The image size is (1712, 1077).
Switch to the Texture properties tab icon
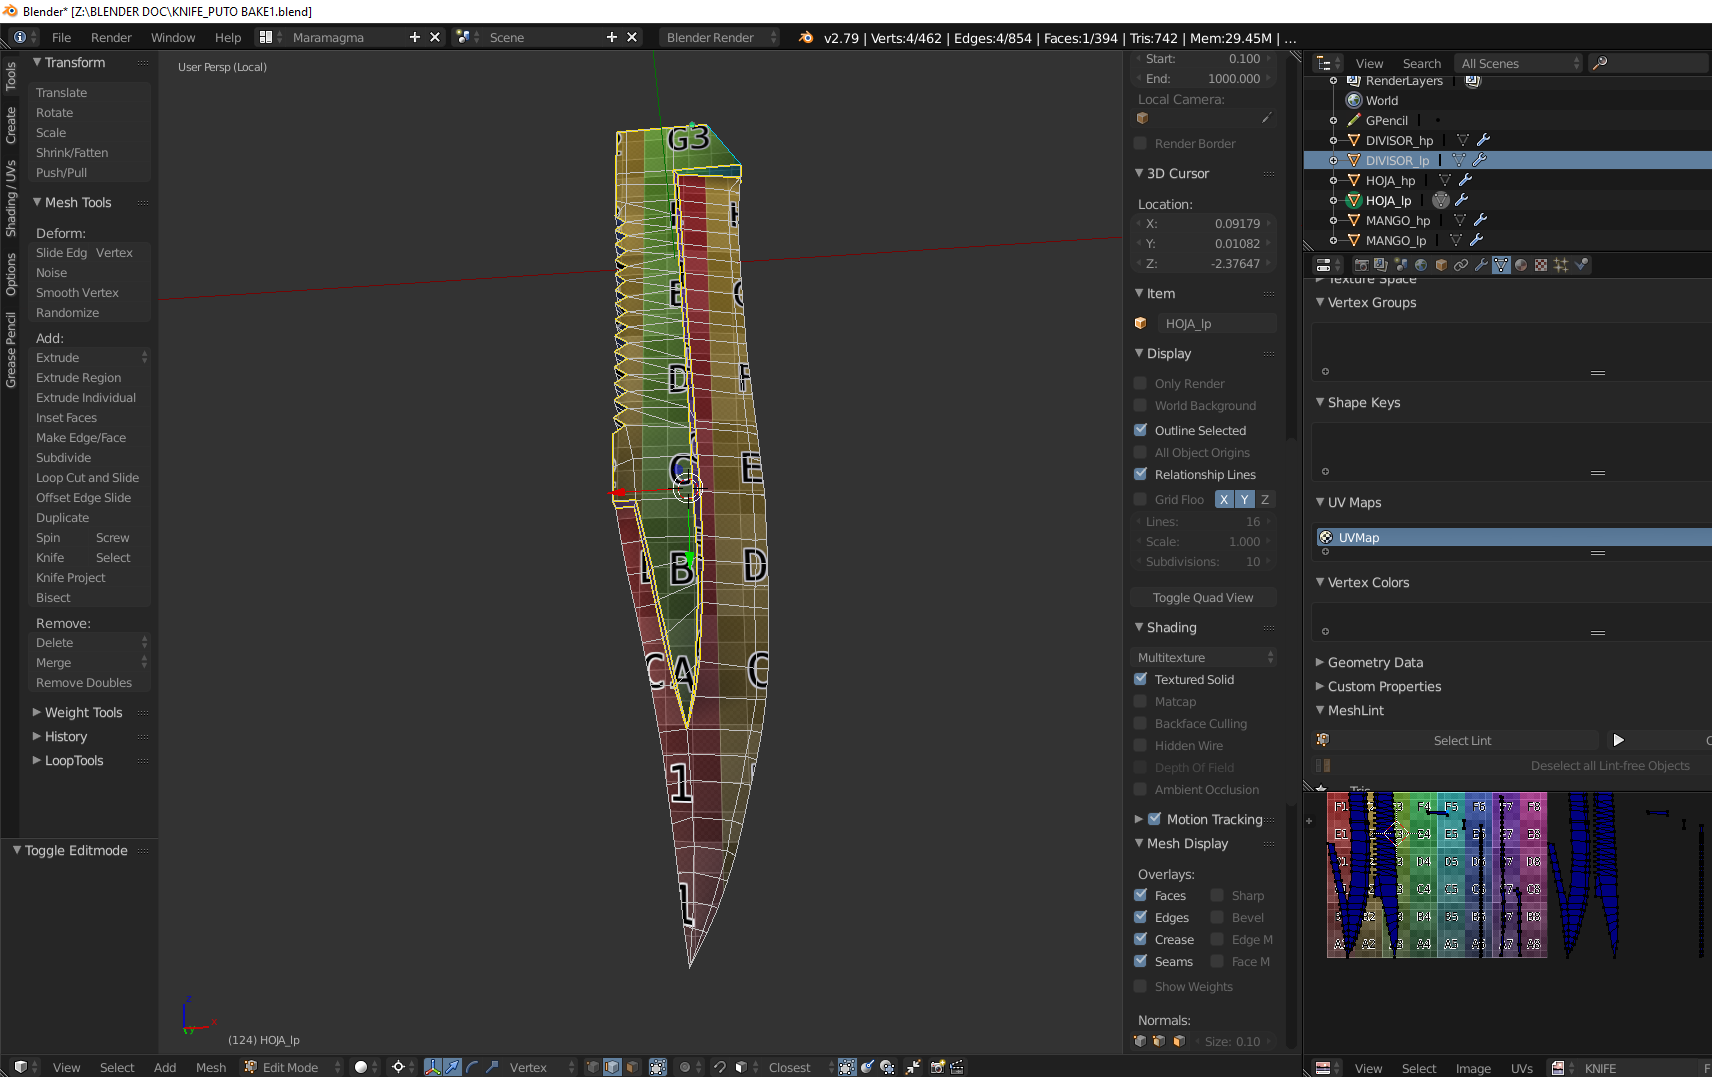pyautogui.click(x=1541, y=265)
